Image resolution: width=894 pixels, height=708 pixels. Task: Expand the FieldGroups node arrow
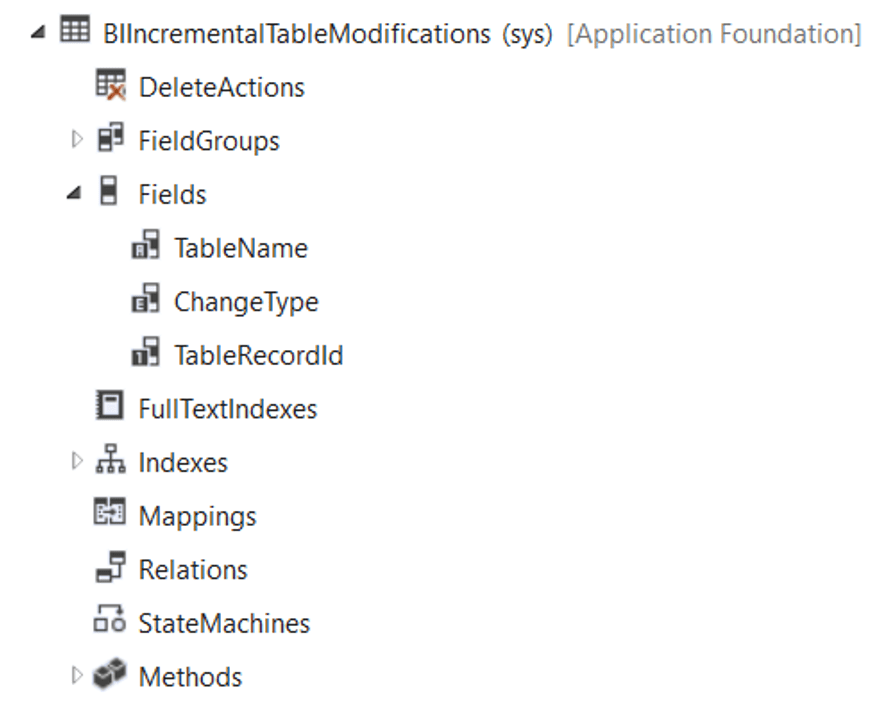click(x=77, y=140)
